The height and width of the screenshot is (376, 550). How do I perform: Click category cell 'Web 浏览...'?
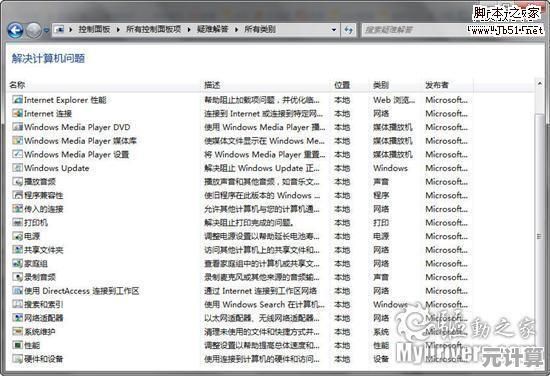click(394, 100)
